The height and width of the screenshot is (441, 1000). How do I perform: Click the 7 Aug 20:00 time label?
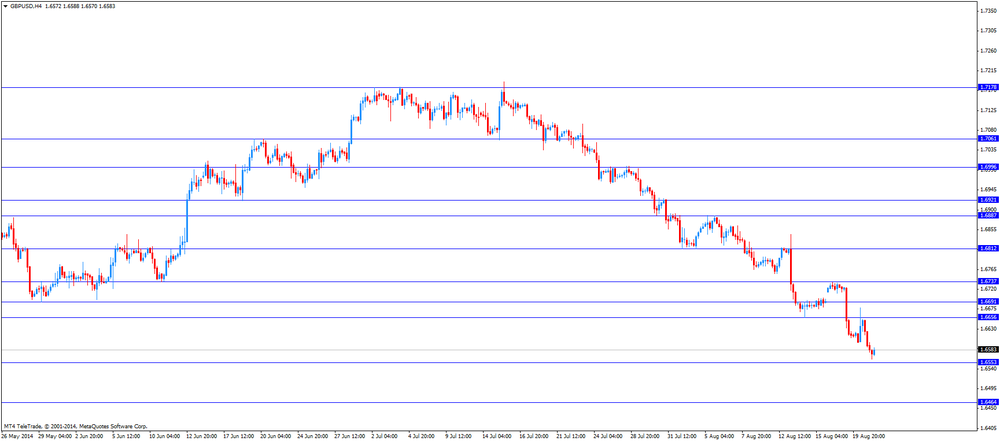coord(758,437)
